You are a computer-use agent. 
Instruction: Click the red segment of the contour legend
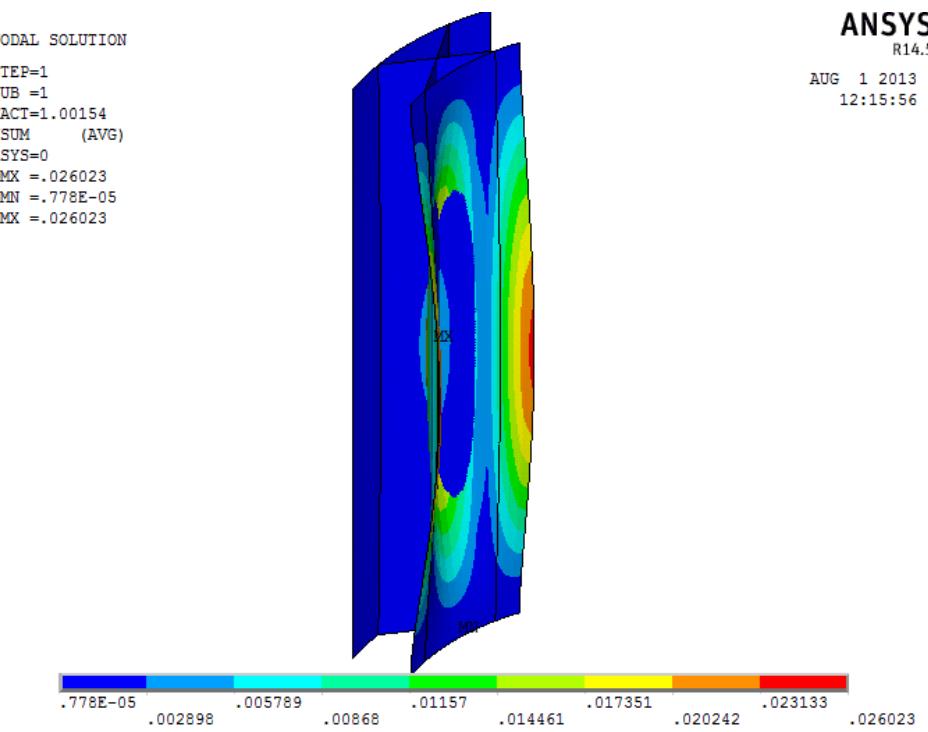tap(803, 682)
